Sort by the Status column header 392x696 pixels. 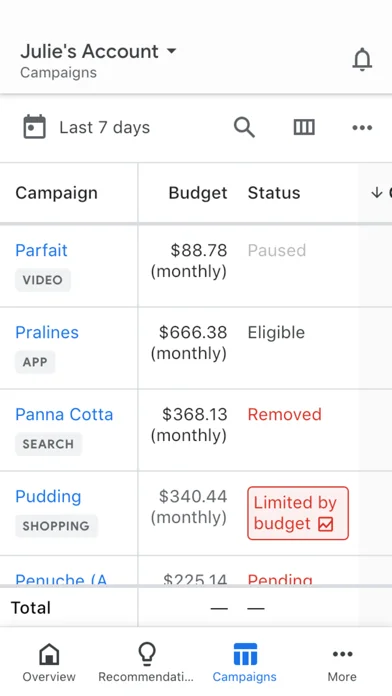(x=274, y=193)
